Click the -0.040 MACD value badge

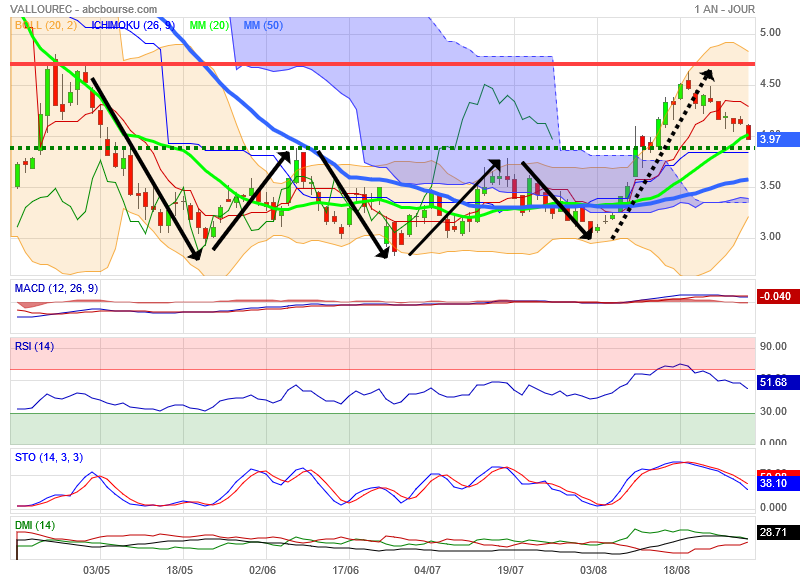point(778,296)
